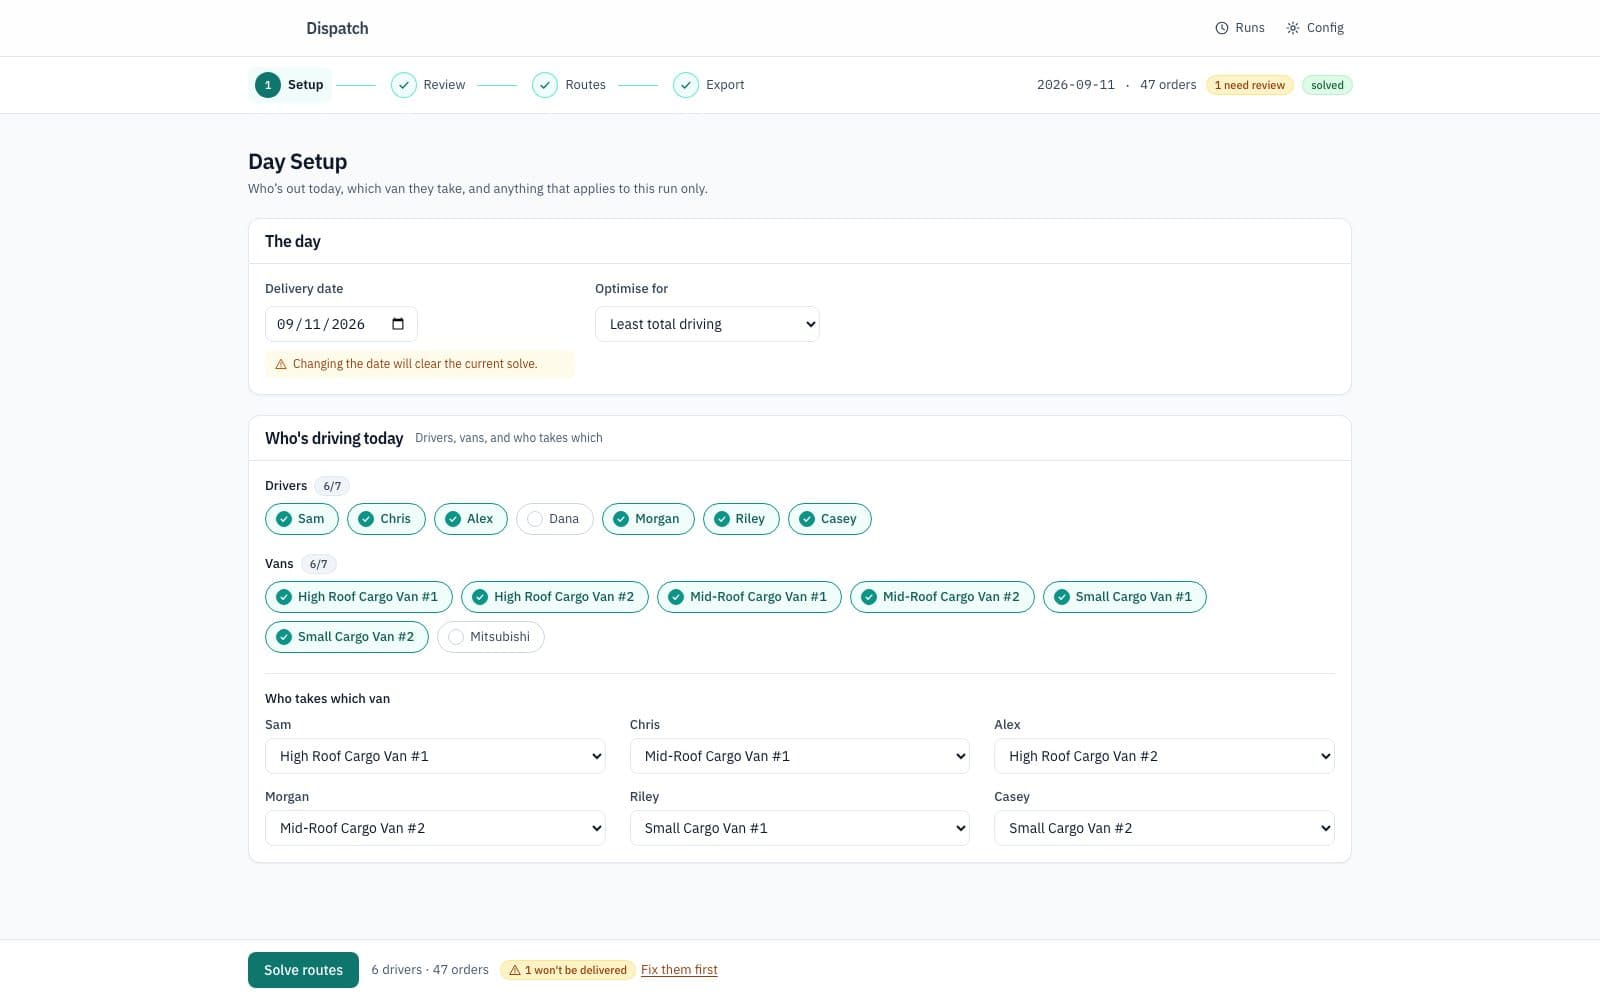Click the Dispatch app title
Image resolution: width=1600 pixels, height=1000 pixels.
(337, 28)
